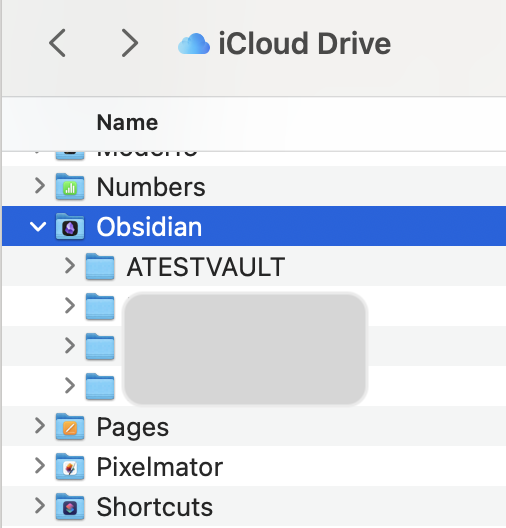Image resolution: width=506 pixels, height=528 pixels.
Task: Click the Obsidian folder icon
Action: click(70, 226)
